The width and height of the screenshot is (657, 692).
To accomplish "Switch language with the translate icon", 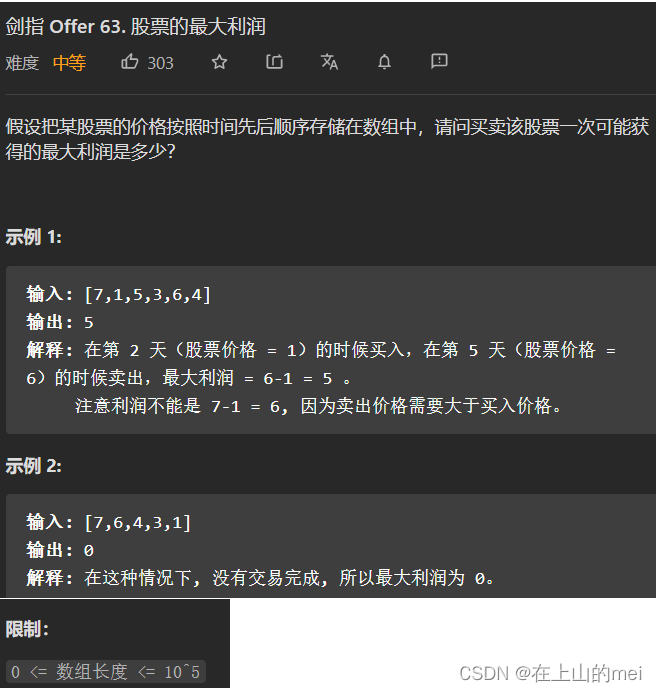I will click(329, 62).
